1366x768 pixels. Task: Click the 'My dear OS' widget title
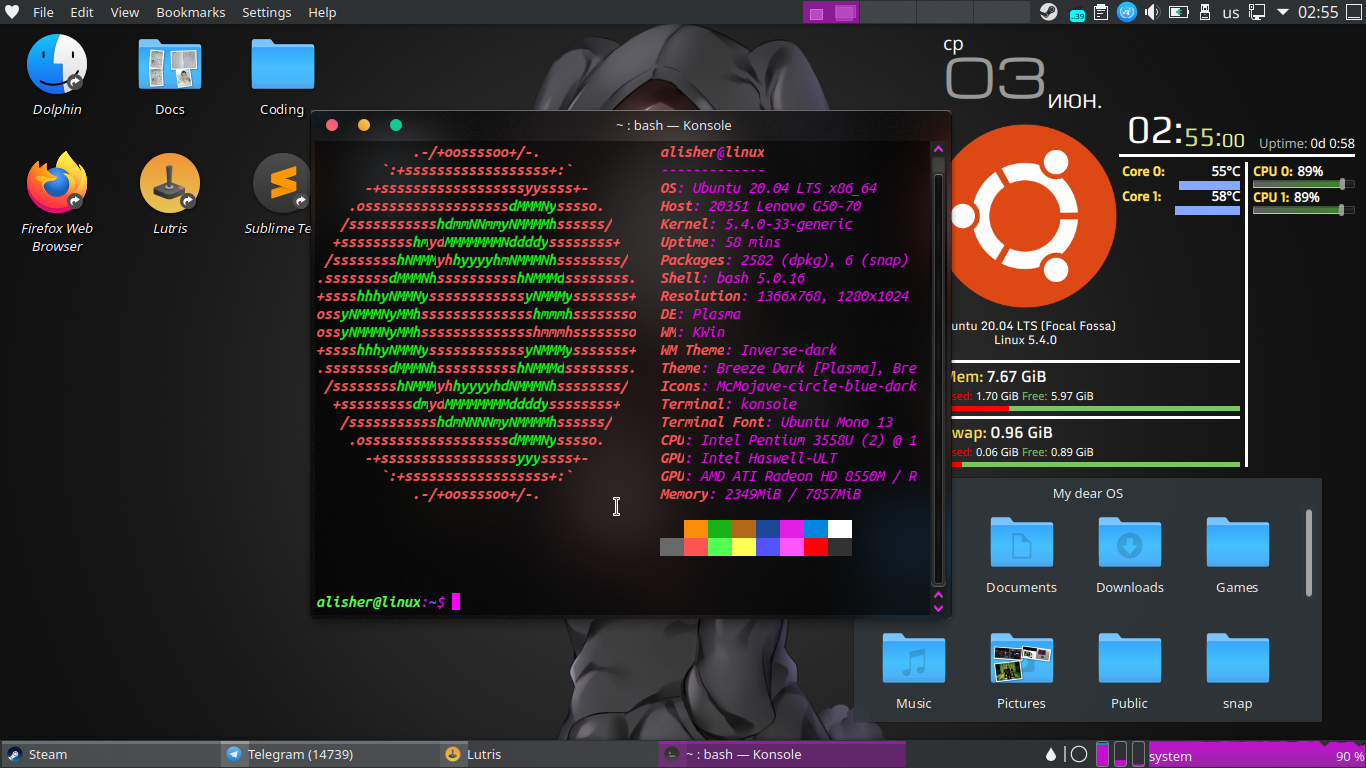click(1088, 493)
